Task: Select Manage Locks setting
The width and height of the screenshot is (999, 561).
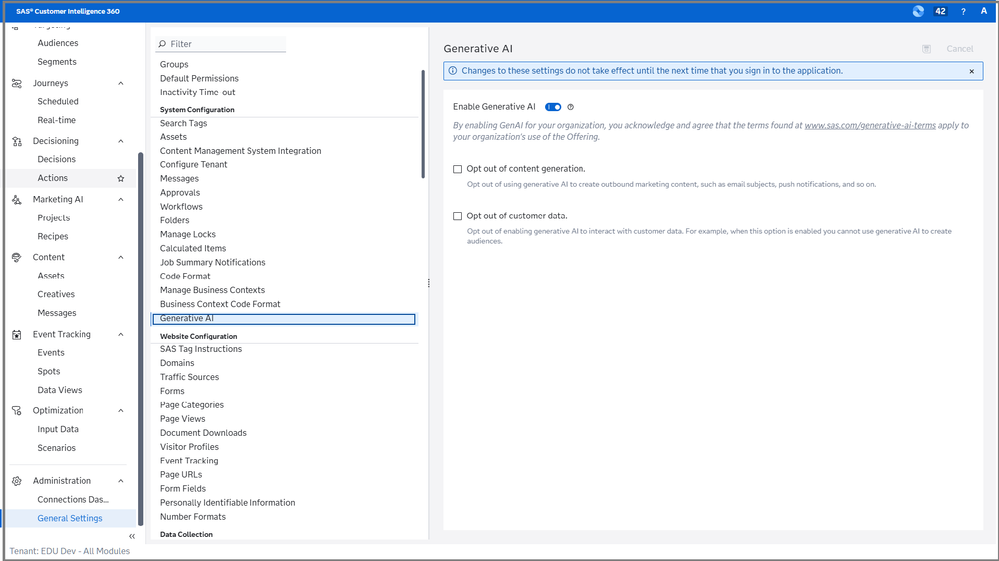Action: pos(187,235)
